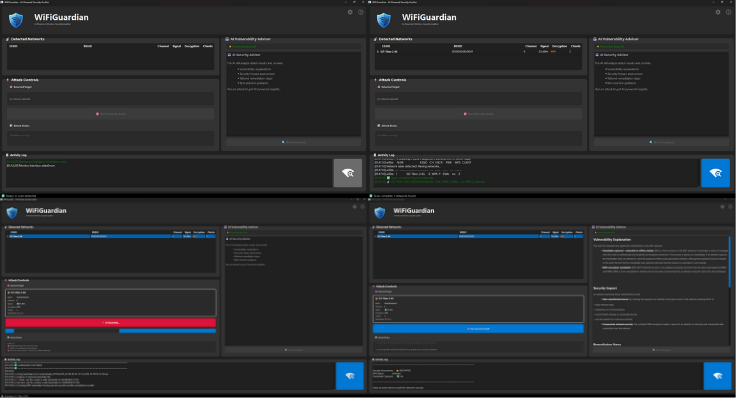Click 'Scan complete' status bar text
736x398 pixels.
[x=395, y=196]
